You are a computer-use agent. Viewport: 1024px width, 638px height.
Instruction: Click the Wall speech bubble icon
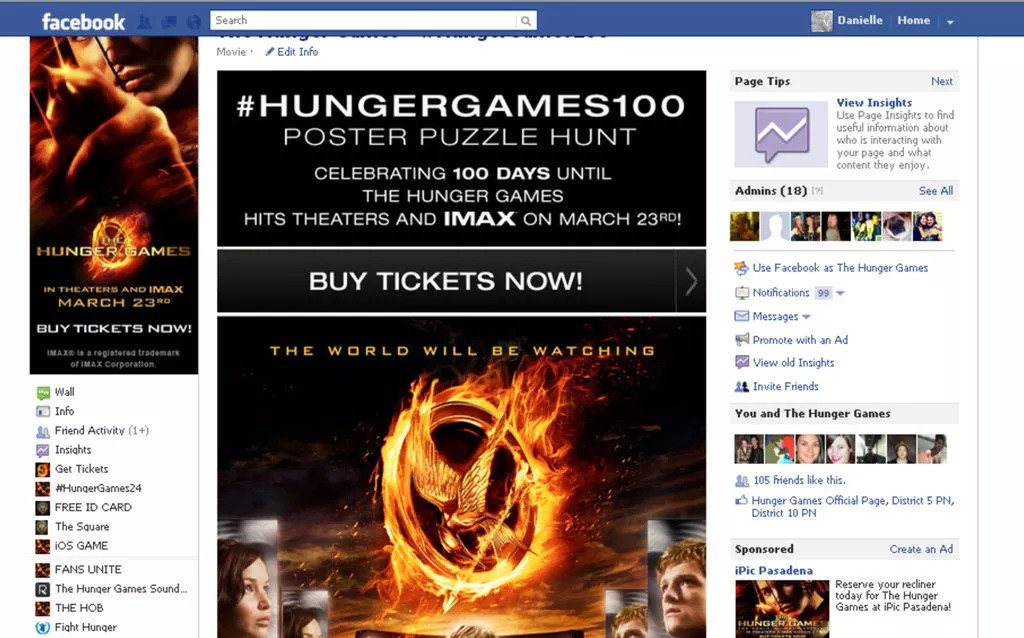point(43,392)
